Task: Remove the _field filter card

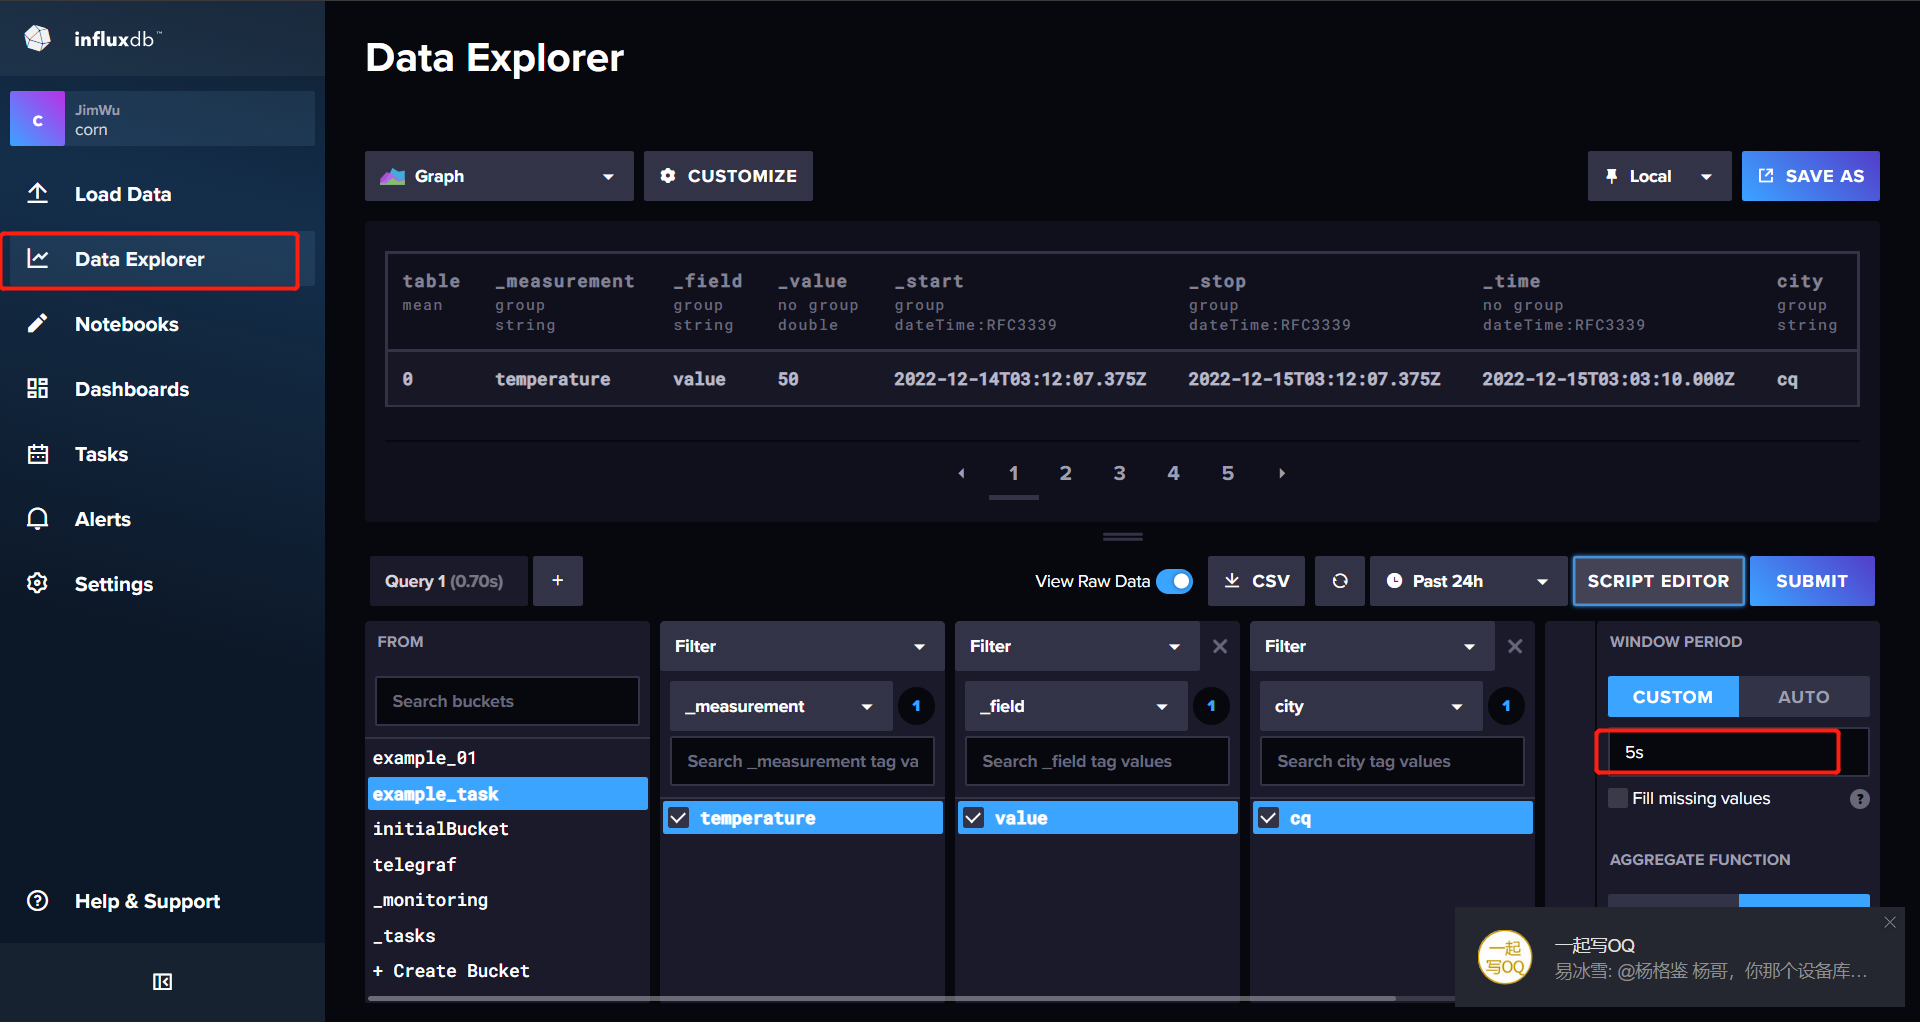Action: coord(1220,646)
